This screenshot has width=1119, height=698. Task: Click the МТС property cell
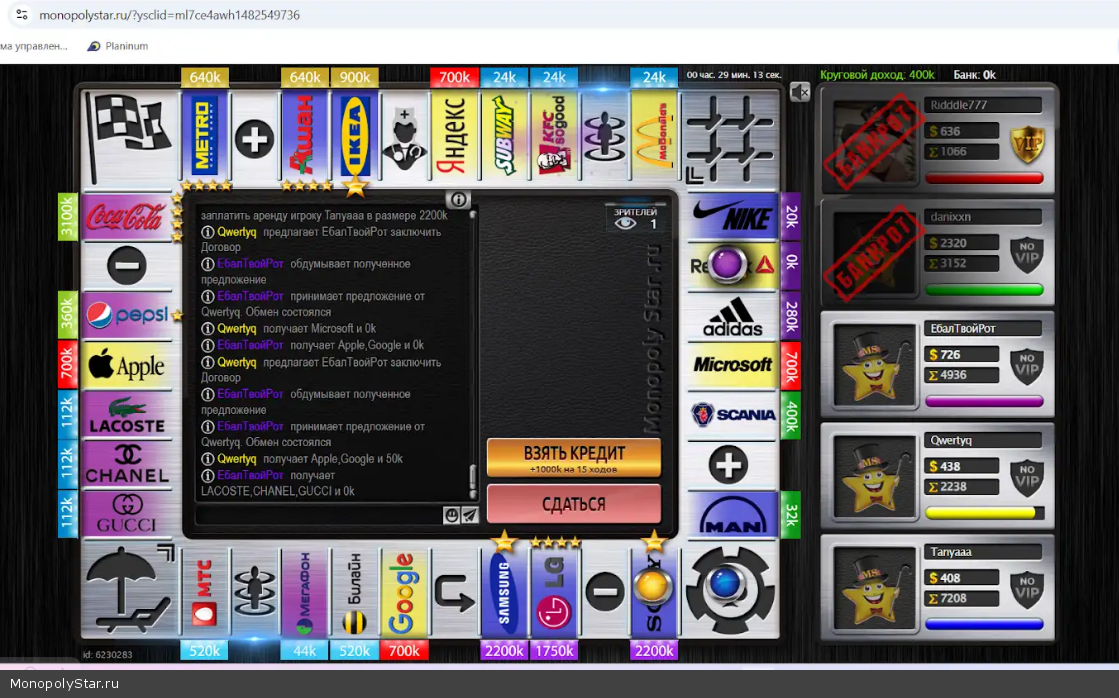tap(205, 592)
